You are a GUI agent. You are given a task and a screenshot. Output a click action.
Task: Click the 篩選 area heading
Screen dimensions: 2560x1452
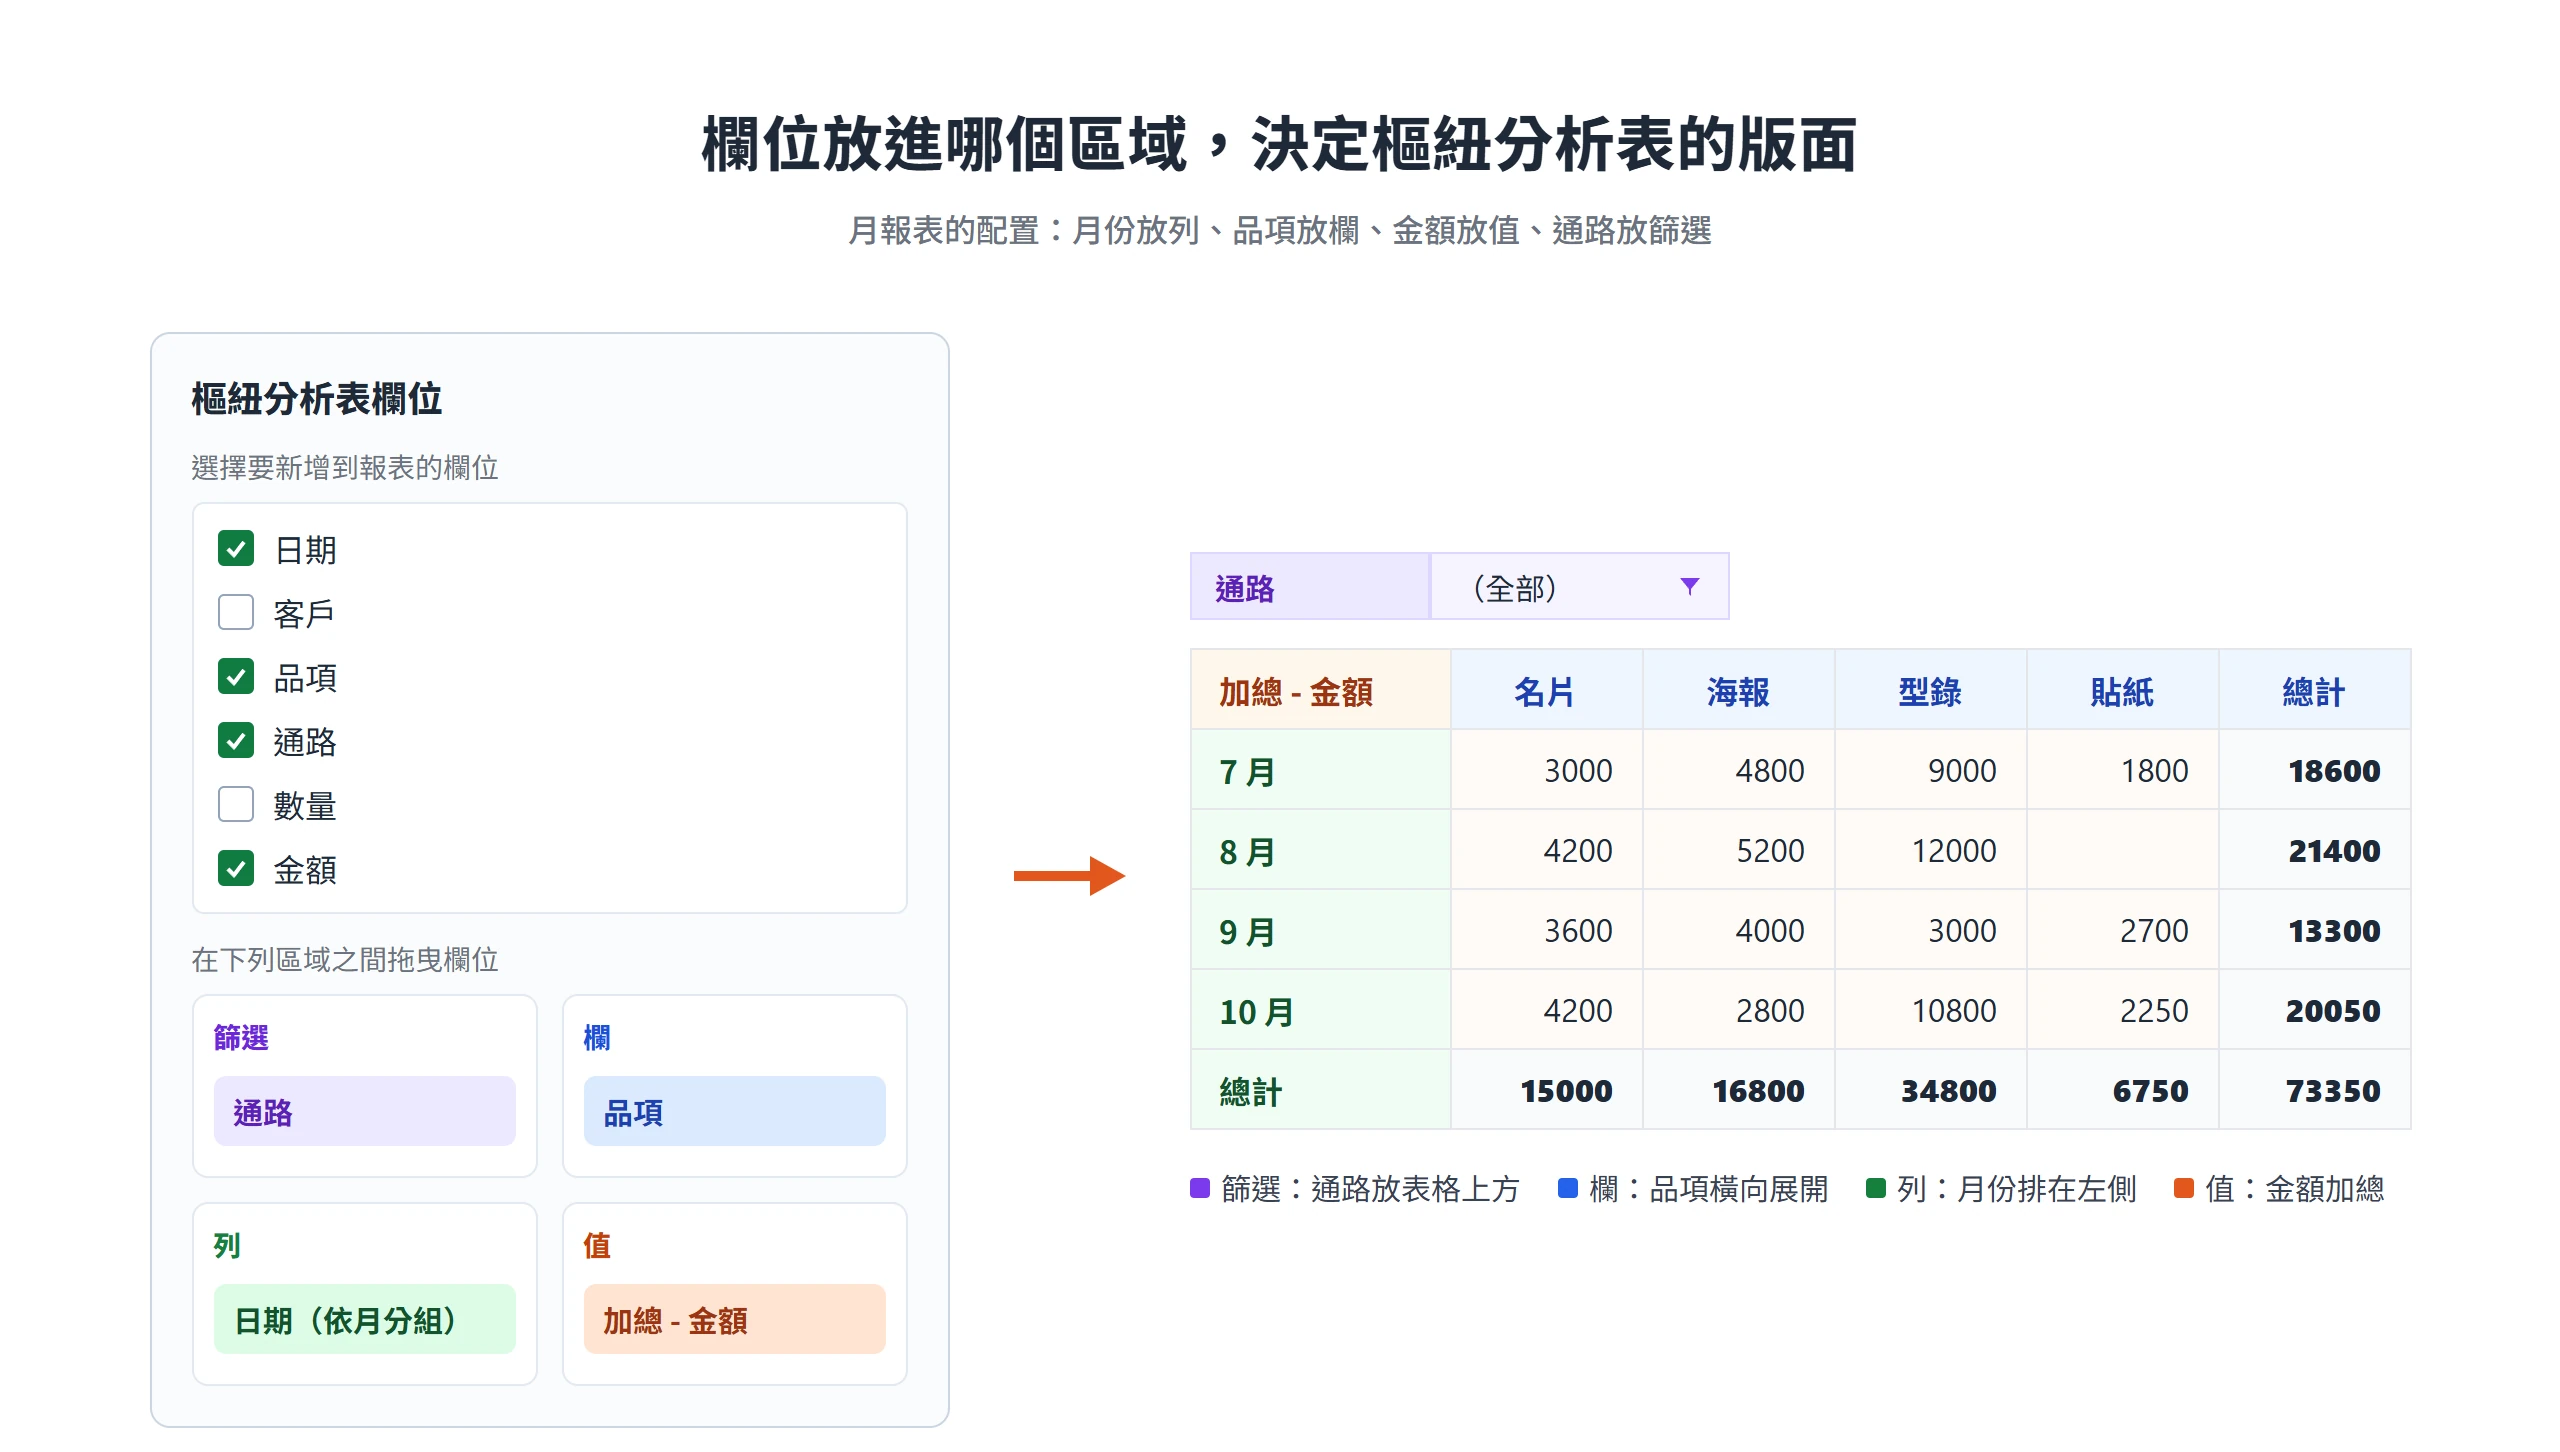241,1037
